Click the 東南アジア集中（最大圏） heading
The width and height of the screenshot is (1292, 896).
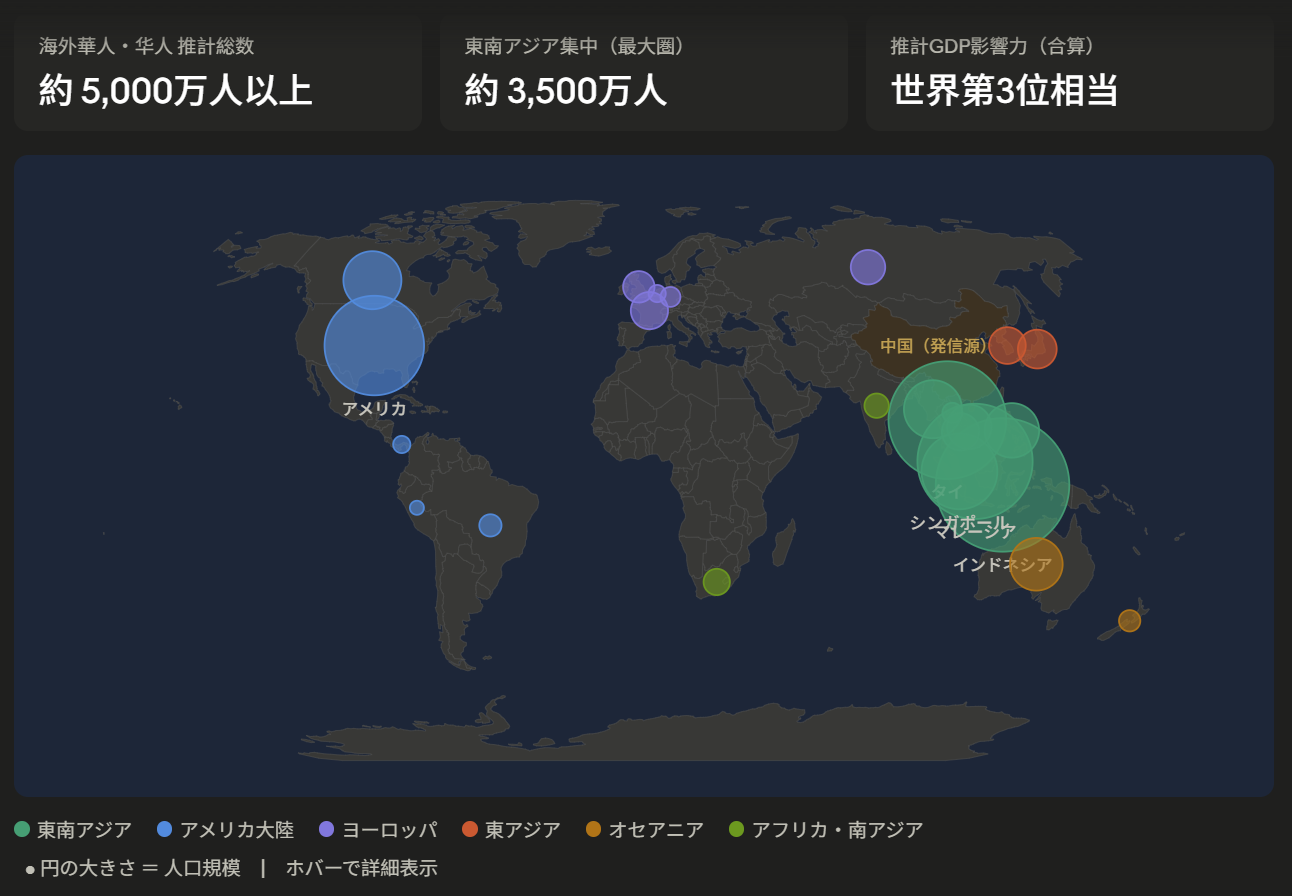[575, 46]
